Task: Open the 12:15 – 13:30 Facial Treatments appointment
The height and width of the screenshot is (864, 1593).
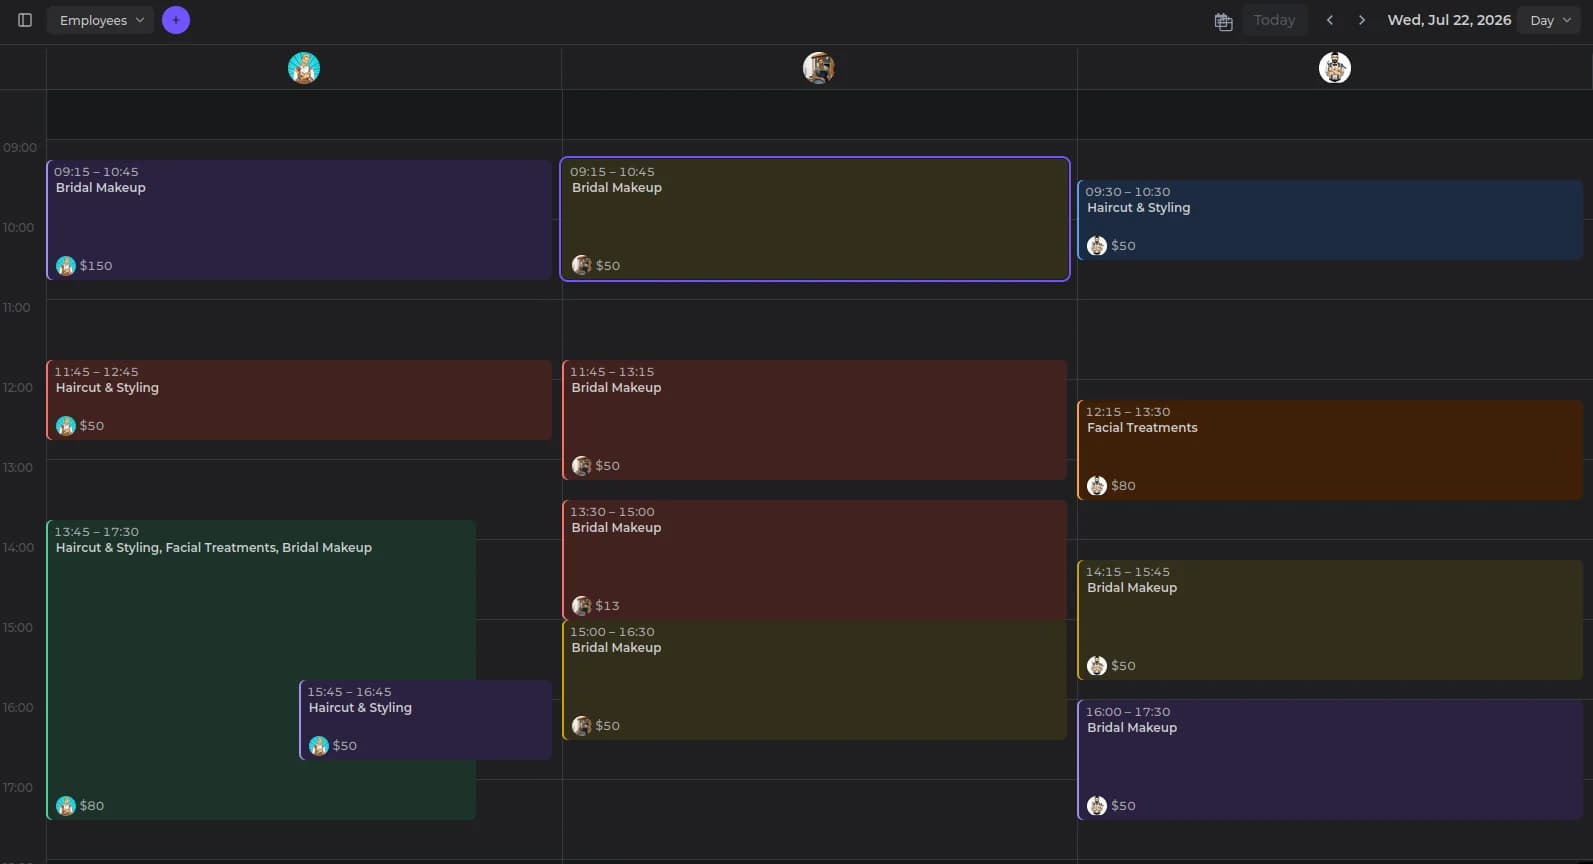Action: coord(1330,450)
